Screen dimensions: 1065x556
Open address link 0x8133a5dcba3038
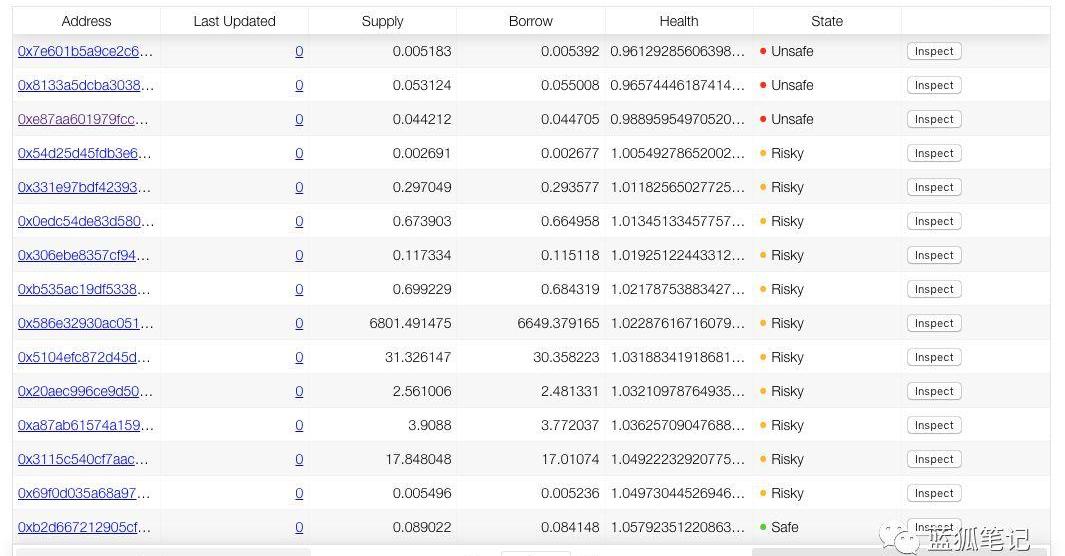(x=85, y=85)
